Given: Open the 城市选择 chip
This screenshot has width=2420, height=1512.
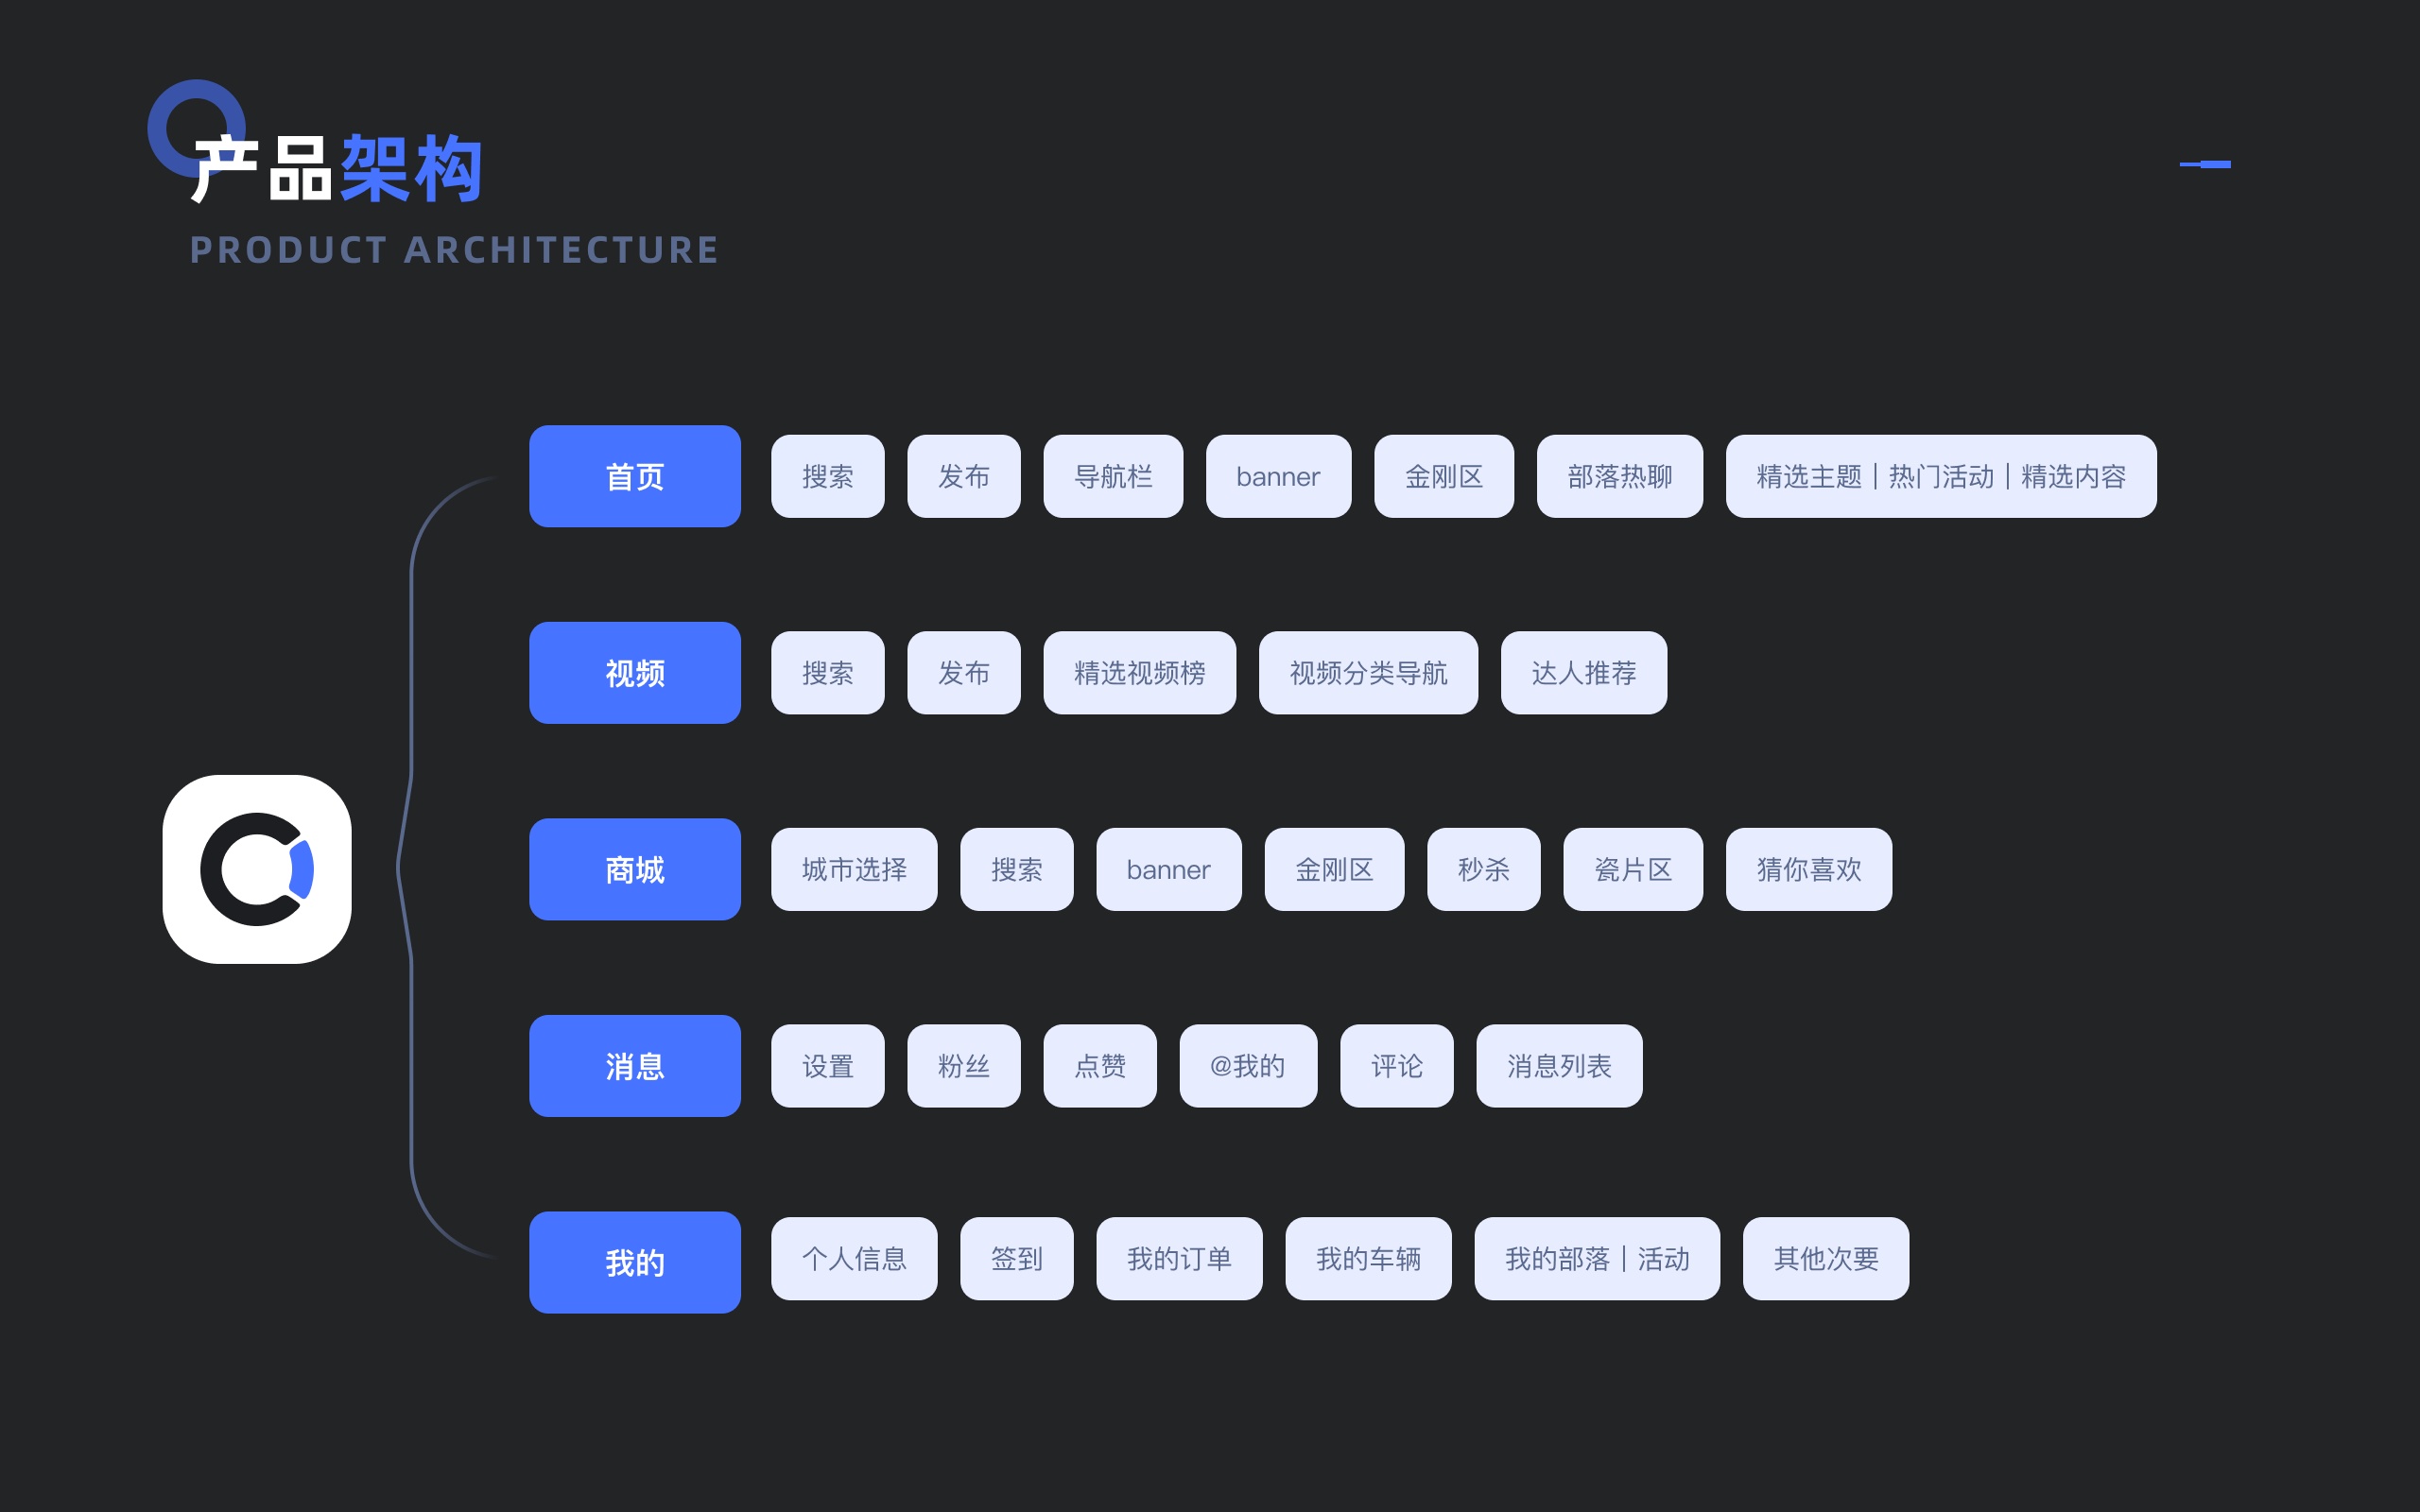Looking at the screenshot, I should 854,869.
